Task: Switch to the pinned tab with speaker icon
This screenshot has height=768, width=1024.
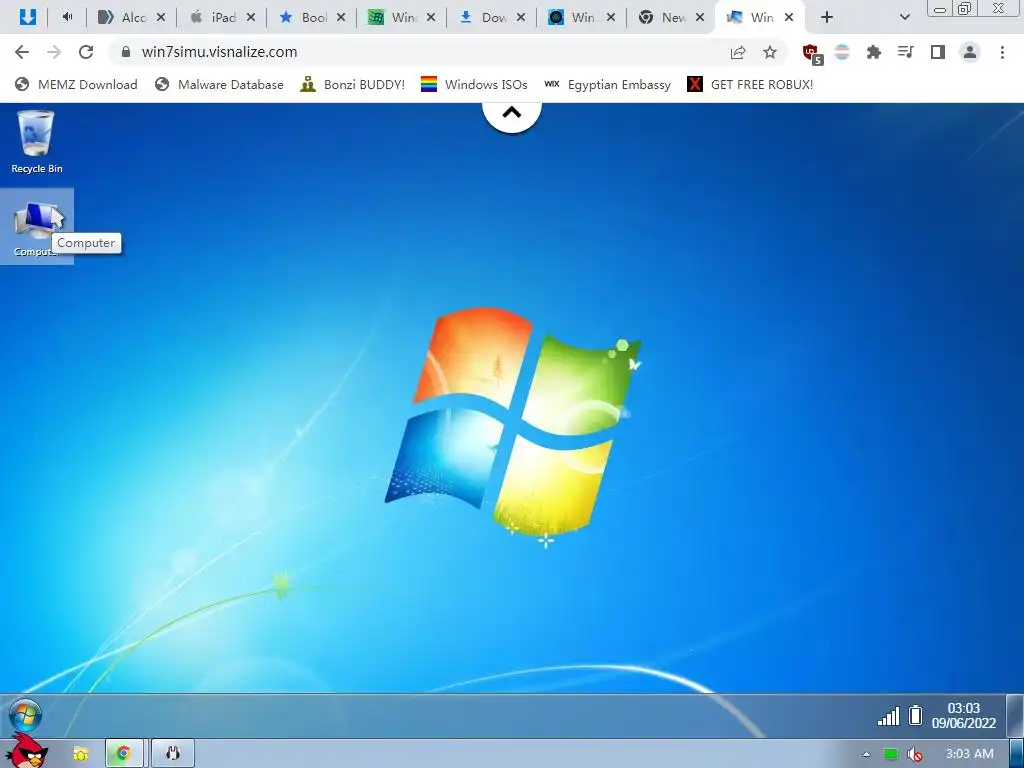Action: tap(67, 18)
